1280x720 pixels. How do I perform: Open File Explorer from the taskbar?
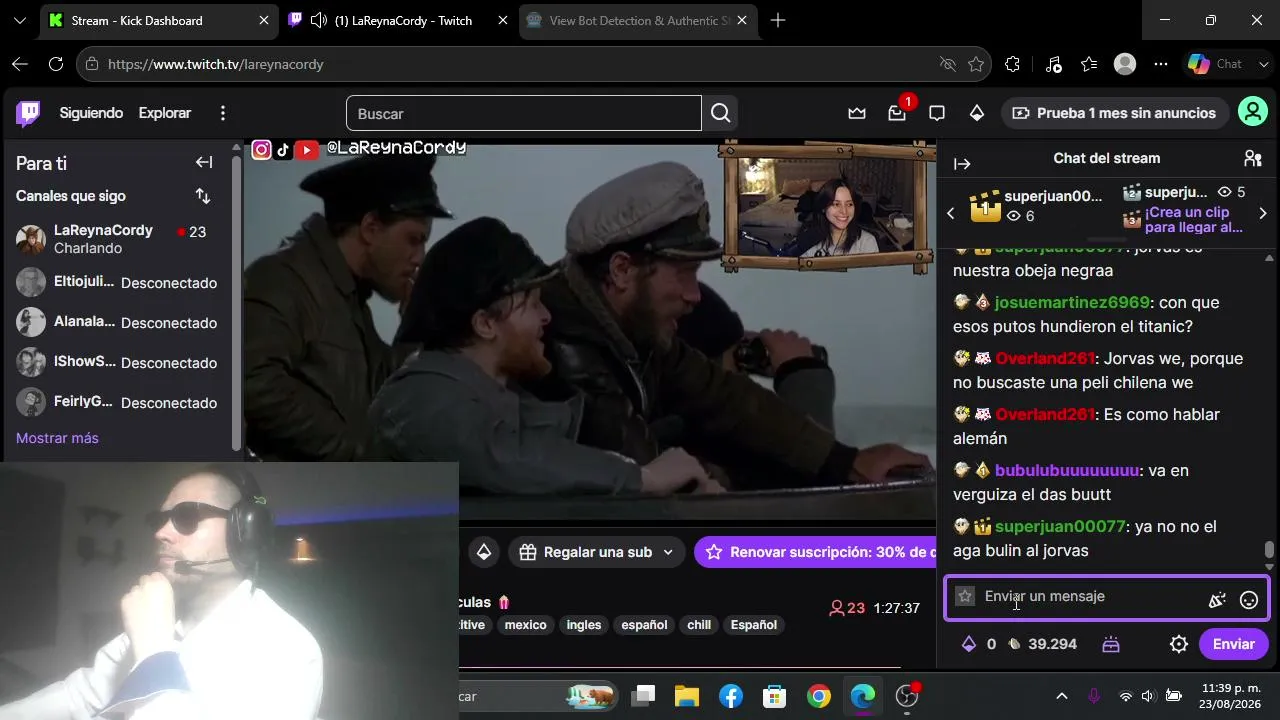coord(687,696)
